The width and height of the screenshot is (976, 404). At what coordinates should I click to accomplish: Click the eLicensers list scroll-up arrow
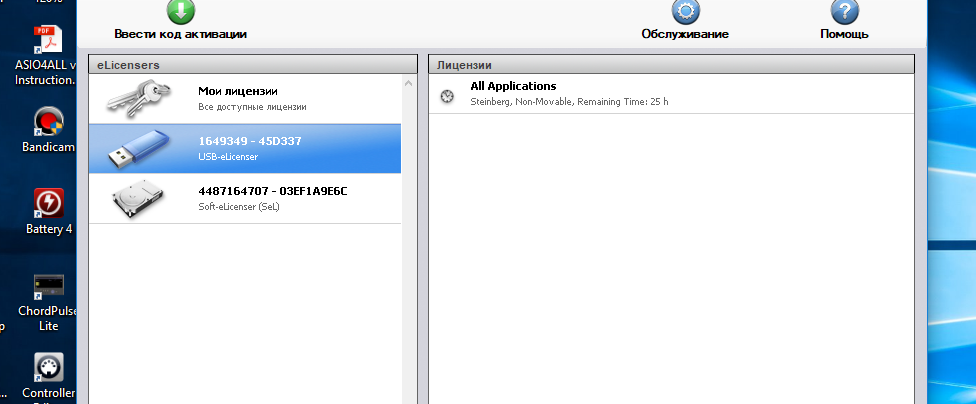pos(409,83)
